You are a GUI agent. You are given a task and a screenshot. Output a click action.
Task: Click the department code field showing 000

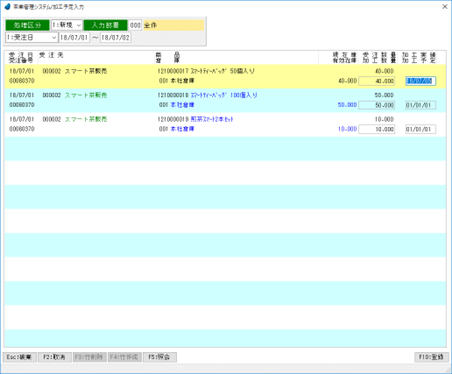[x=135, y=25]
